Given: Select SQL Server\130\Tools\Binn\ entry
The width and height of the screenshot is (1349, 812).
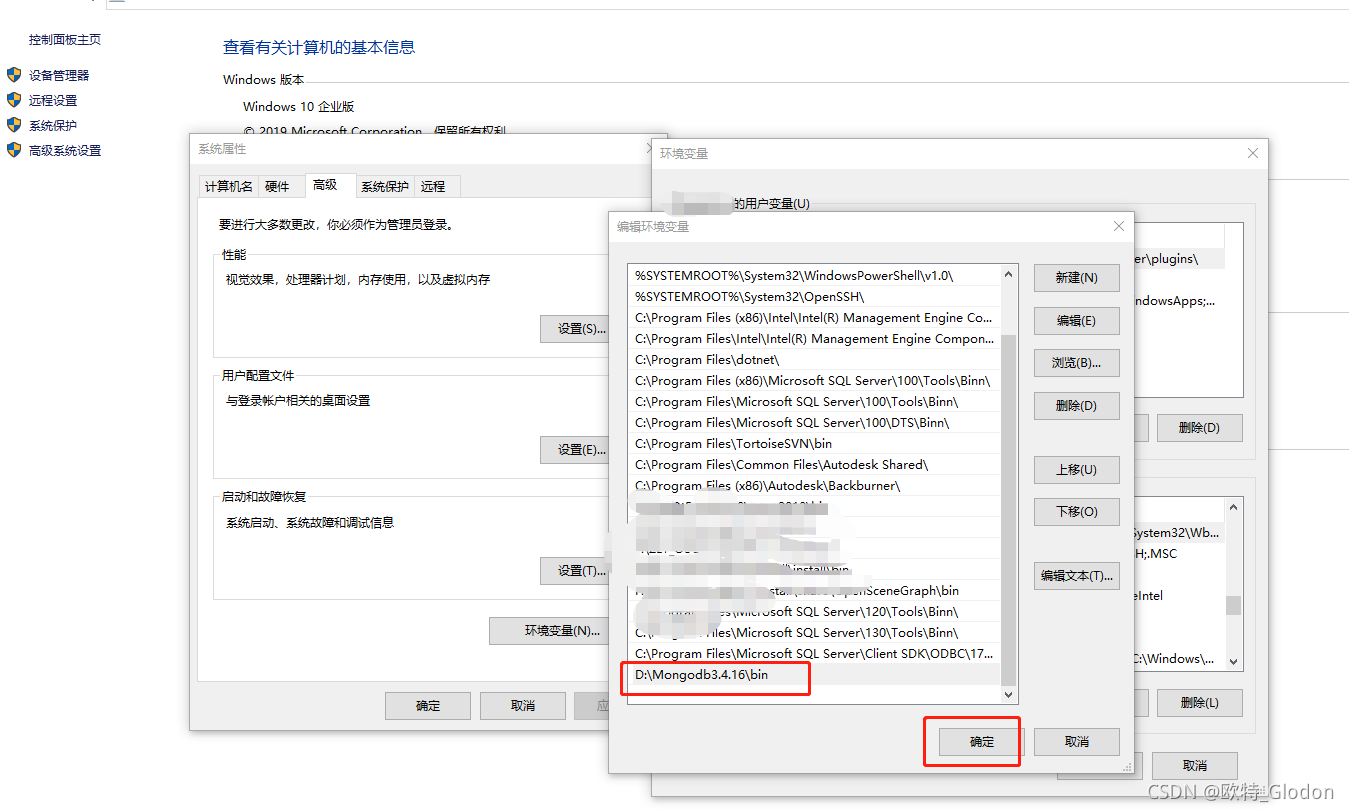Looking at the screenshot, I should [x=814, y=633].
